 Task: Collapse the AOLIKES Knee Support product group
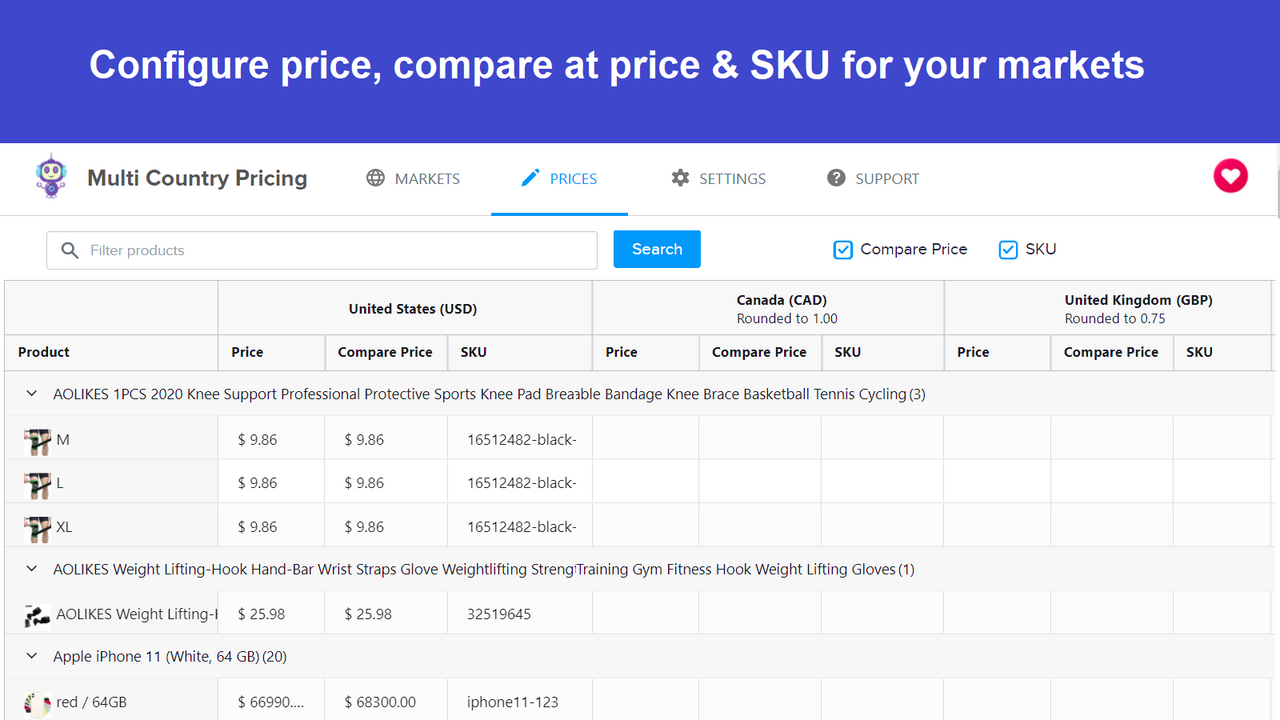[x=31, y=393]
